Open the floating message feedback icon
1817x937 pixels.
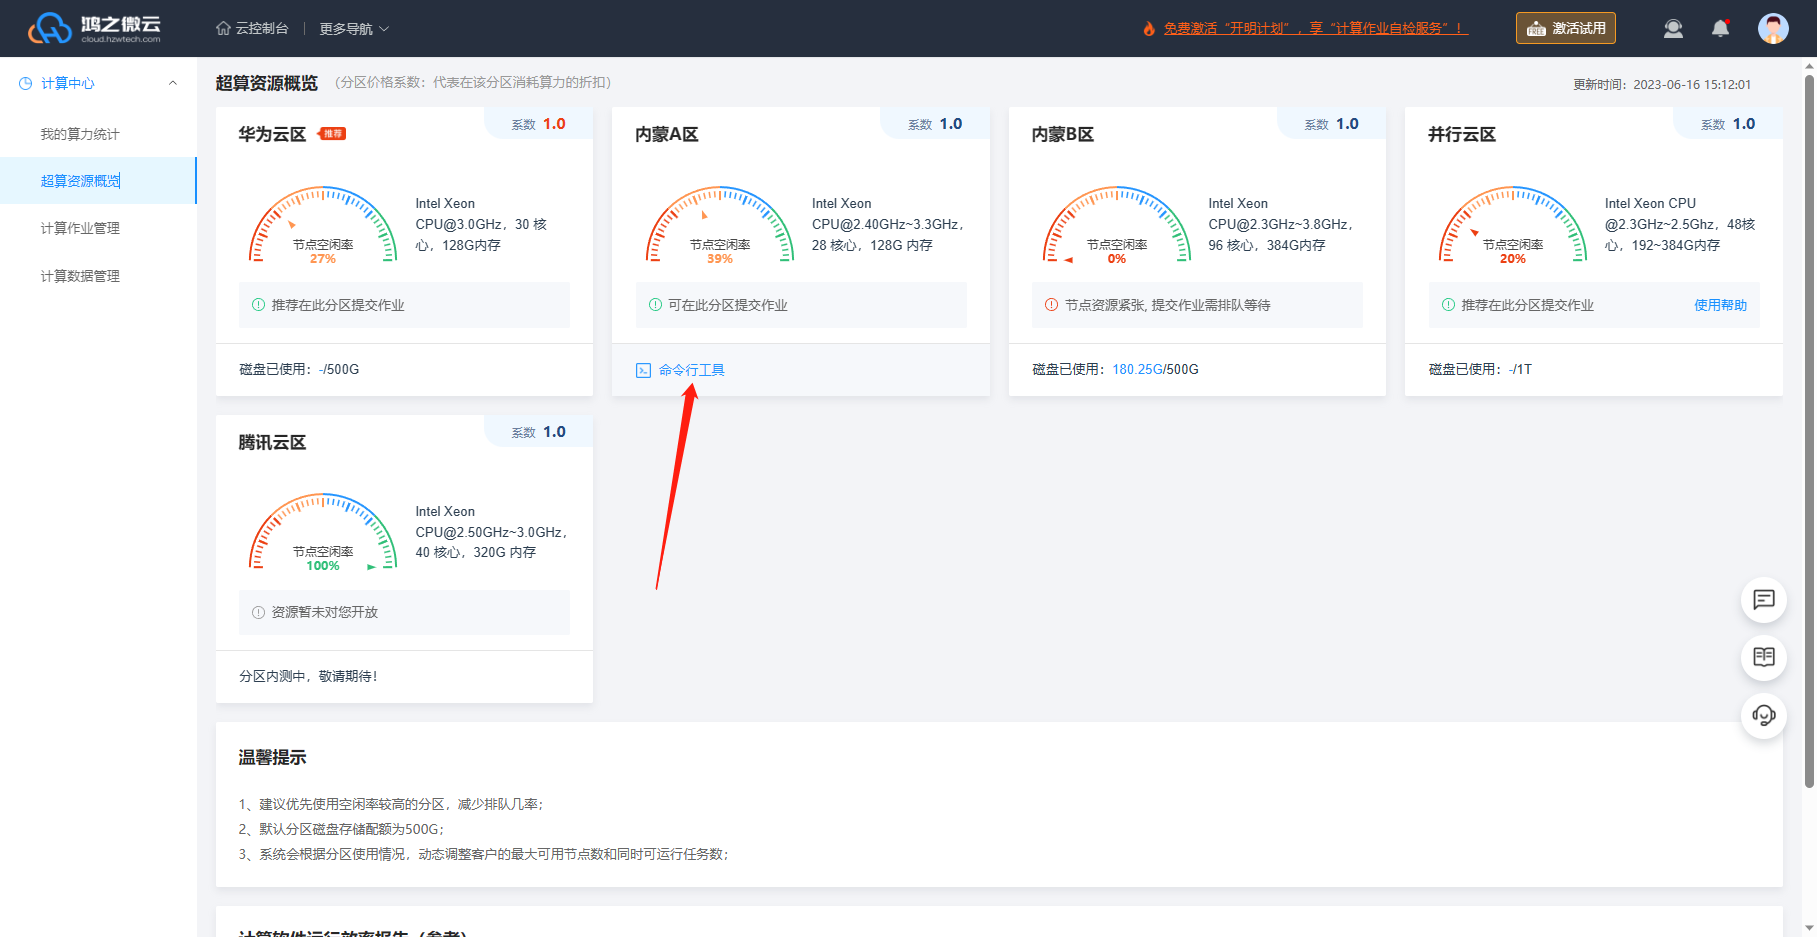(x=1764, y=600)
